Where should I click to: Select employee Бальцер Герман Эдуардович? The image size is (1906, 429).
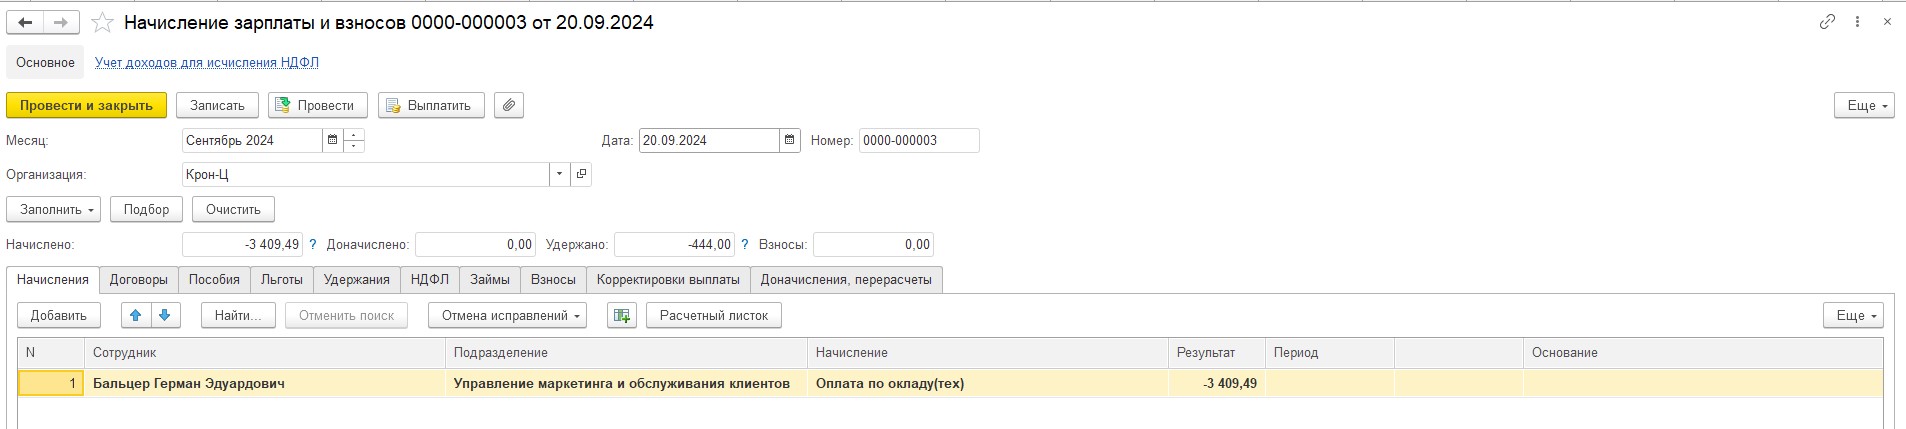tap(264, 383)
